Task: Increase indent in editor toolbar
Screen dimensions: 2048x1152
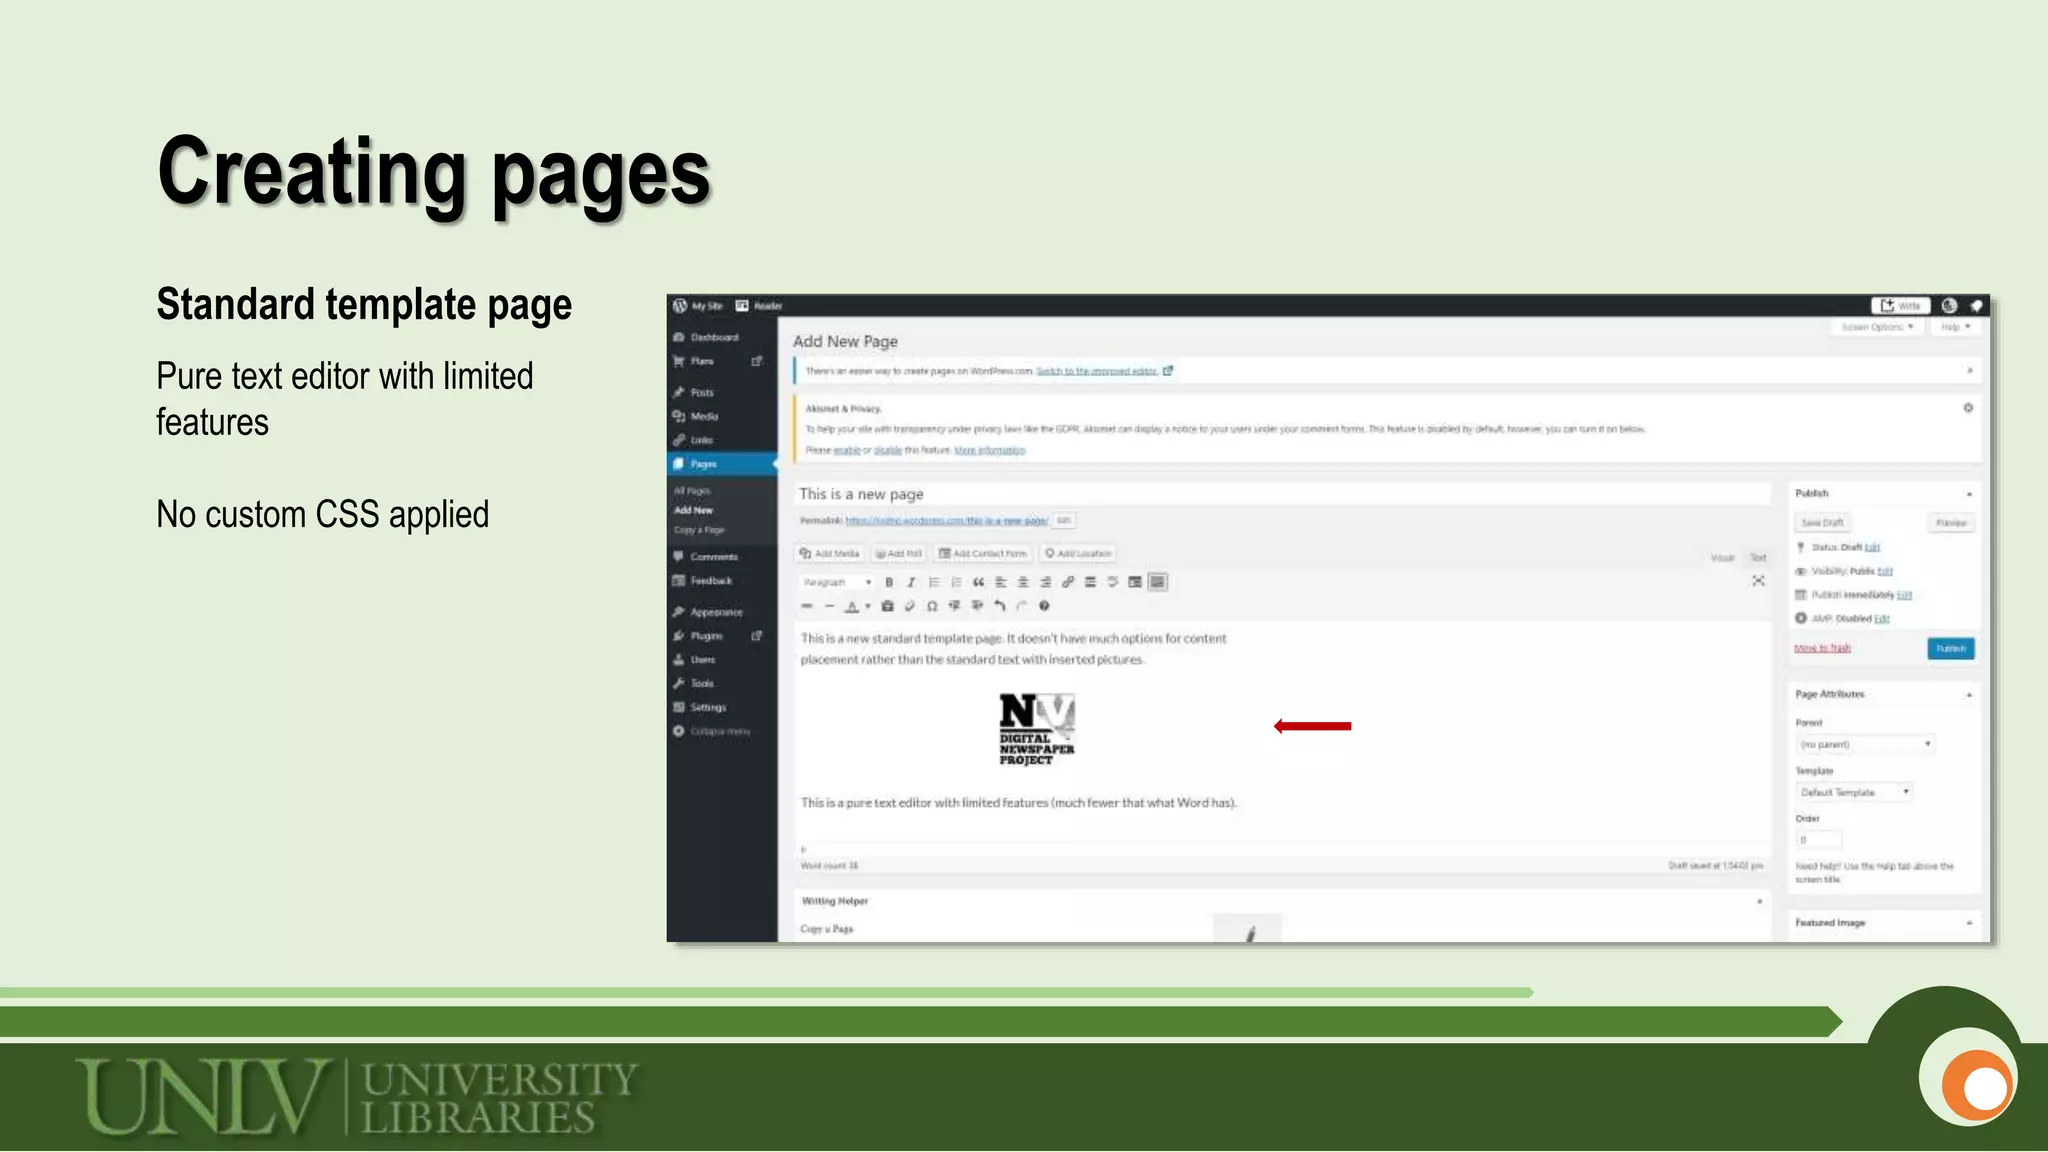Action: [977, 606]
